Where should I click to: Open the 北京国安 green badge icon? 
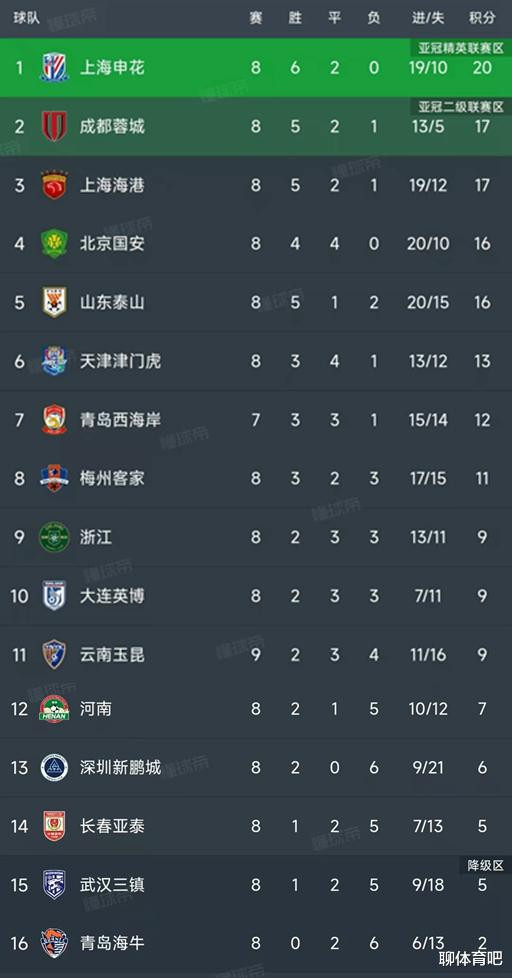point(54,243)
